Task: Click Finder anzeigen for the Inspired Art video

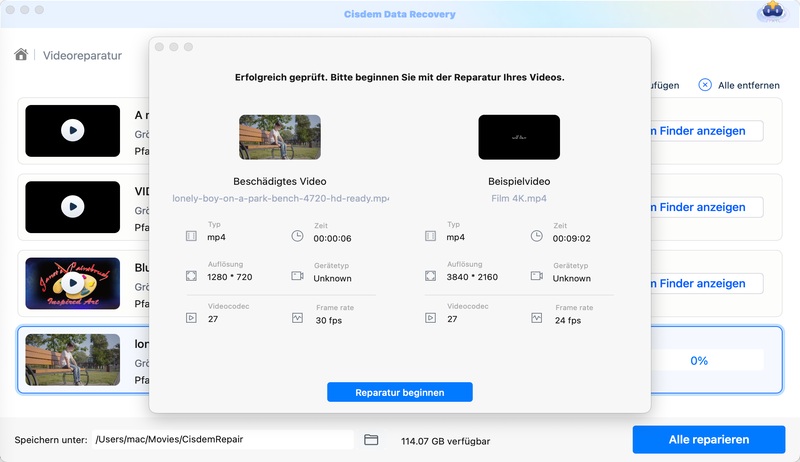Action: pyautogui.click(x=707, y=284)
